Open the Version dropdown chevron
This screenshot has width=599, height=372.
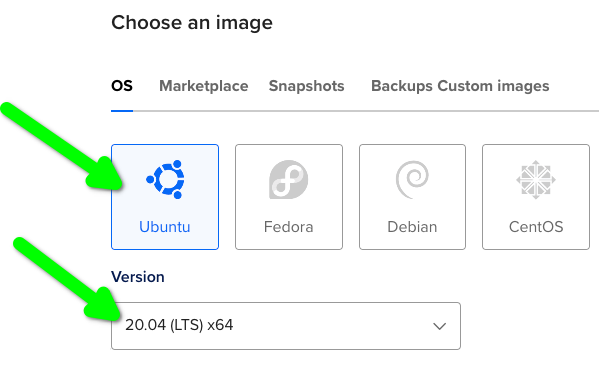coord(440,326)
